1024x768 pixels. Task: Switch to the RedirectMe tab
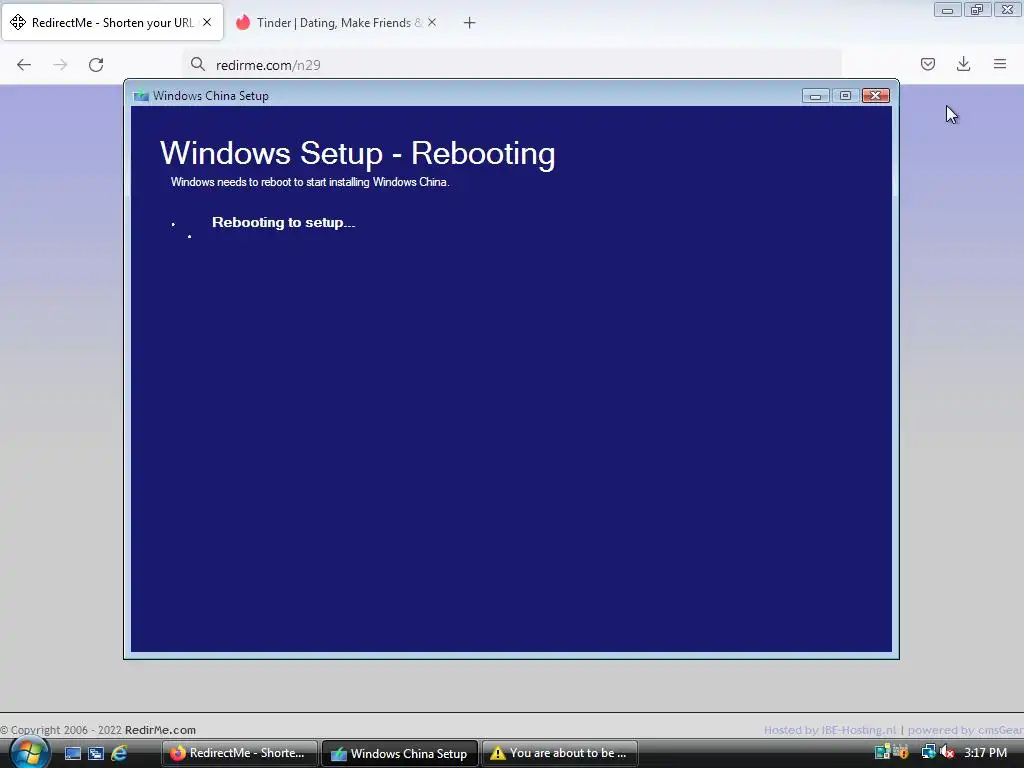pyautogui.click(x=112, y=22)
